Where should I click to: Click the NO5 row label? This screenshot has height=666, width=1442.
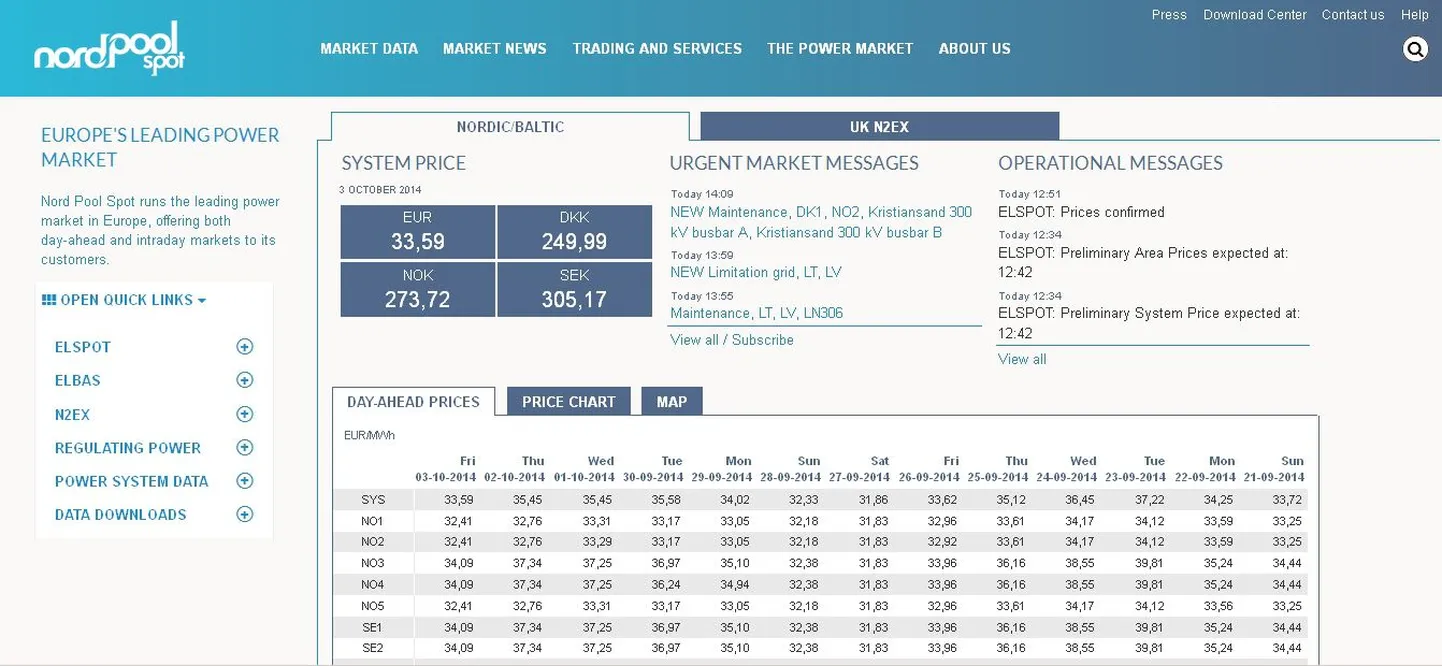tap(372, 606)
